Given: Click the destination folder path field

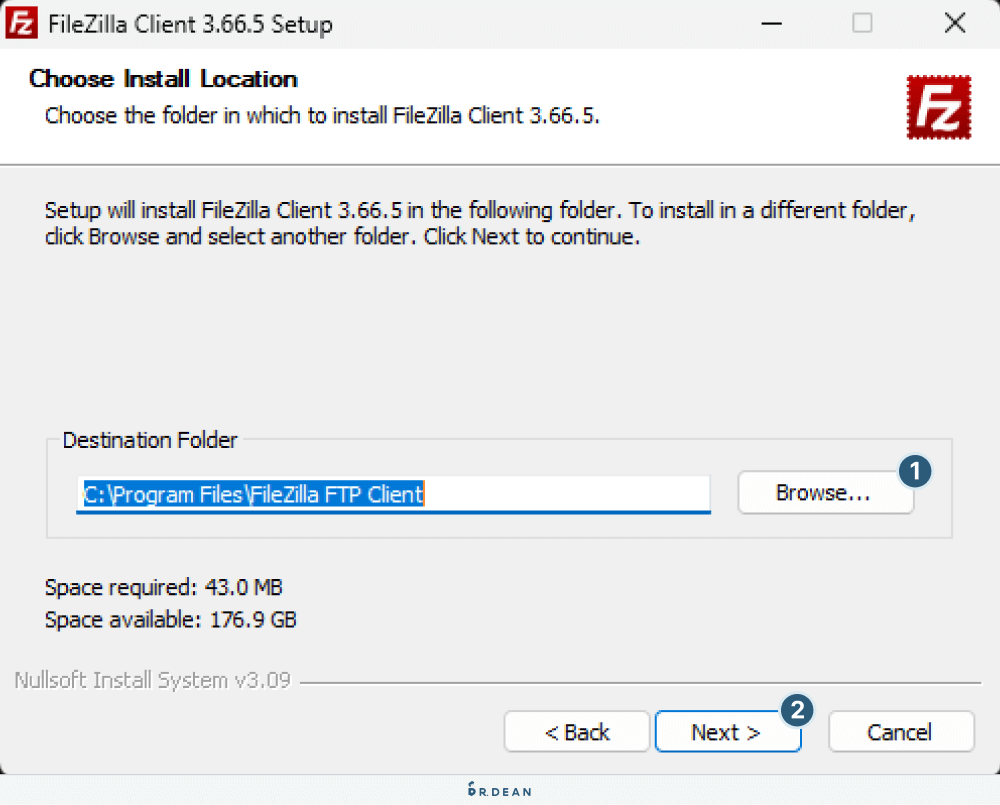Looking at the screenshot, I should pos(393,494).
